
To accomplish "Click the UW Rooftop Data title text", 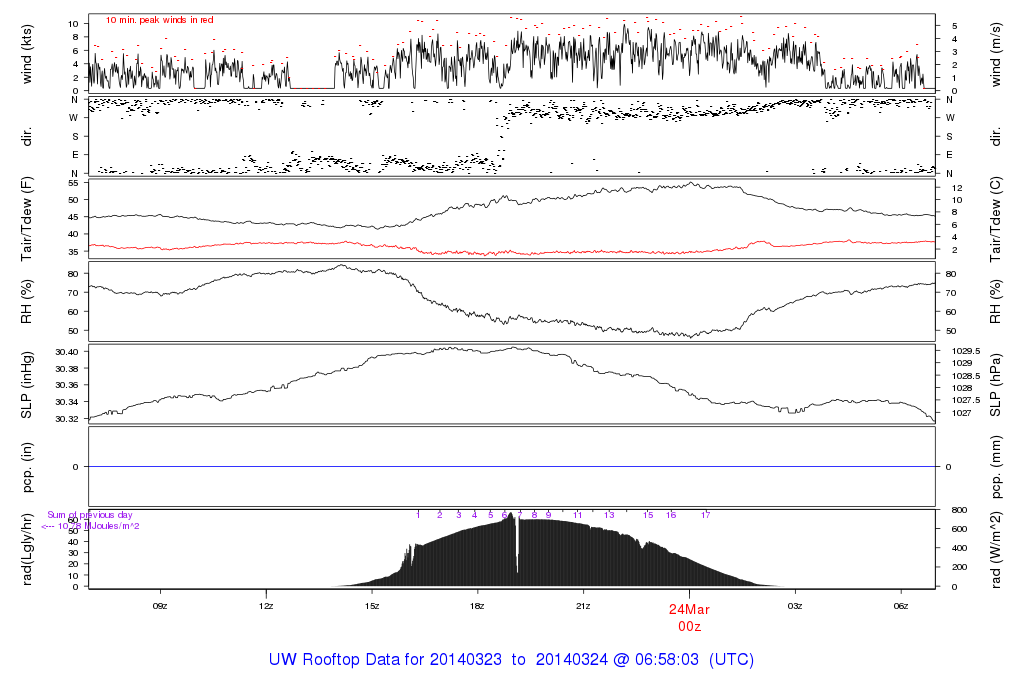I will point(511,660).
